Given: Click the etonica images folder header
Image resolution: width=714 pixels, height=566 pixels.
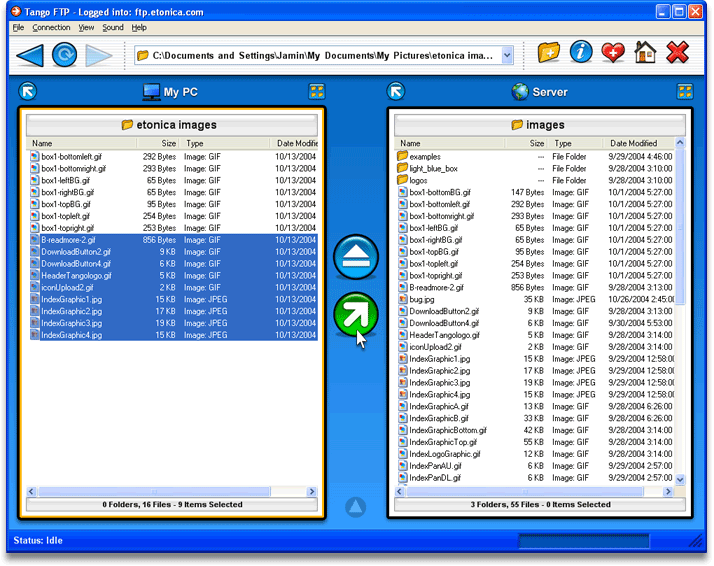Looking at the screenshot, I should point(172,125).
